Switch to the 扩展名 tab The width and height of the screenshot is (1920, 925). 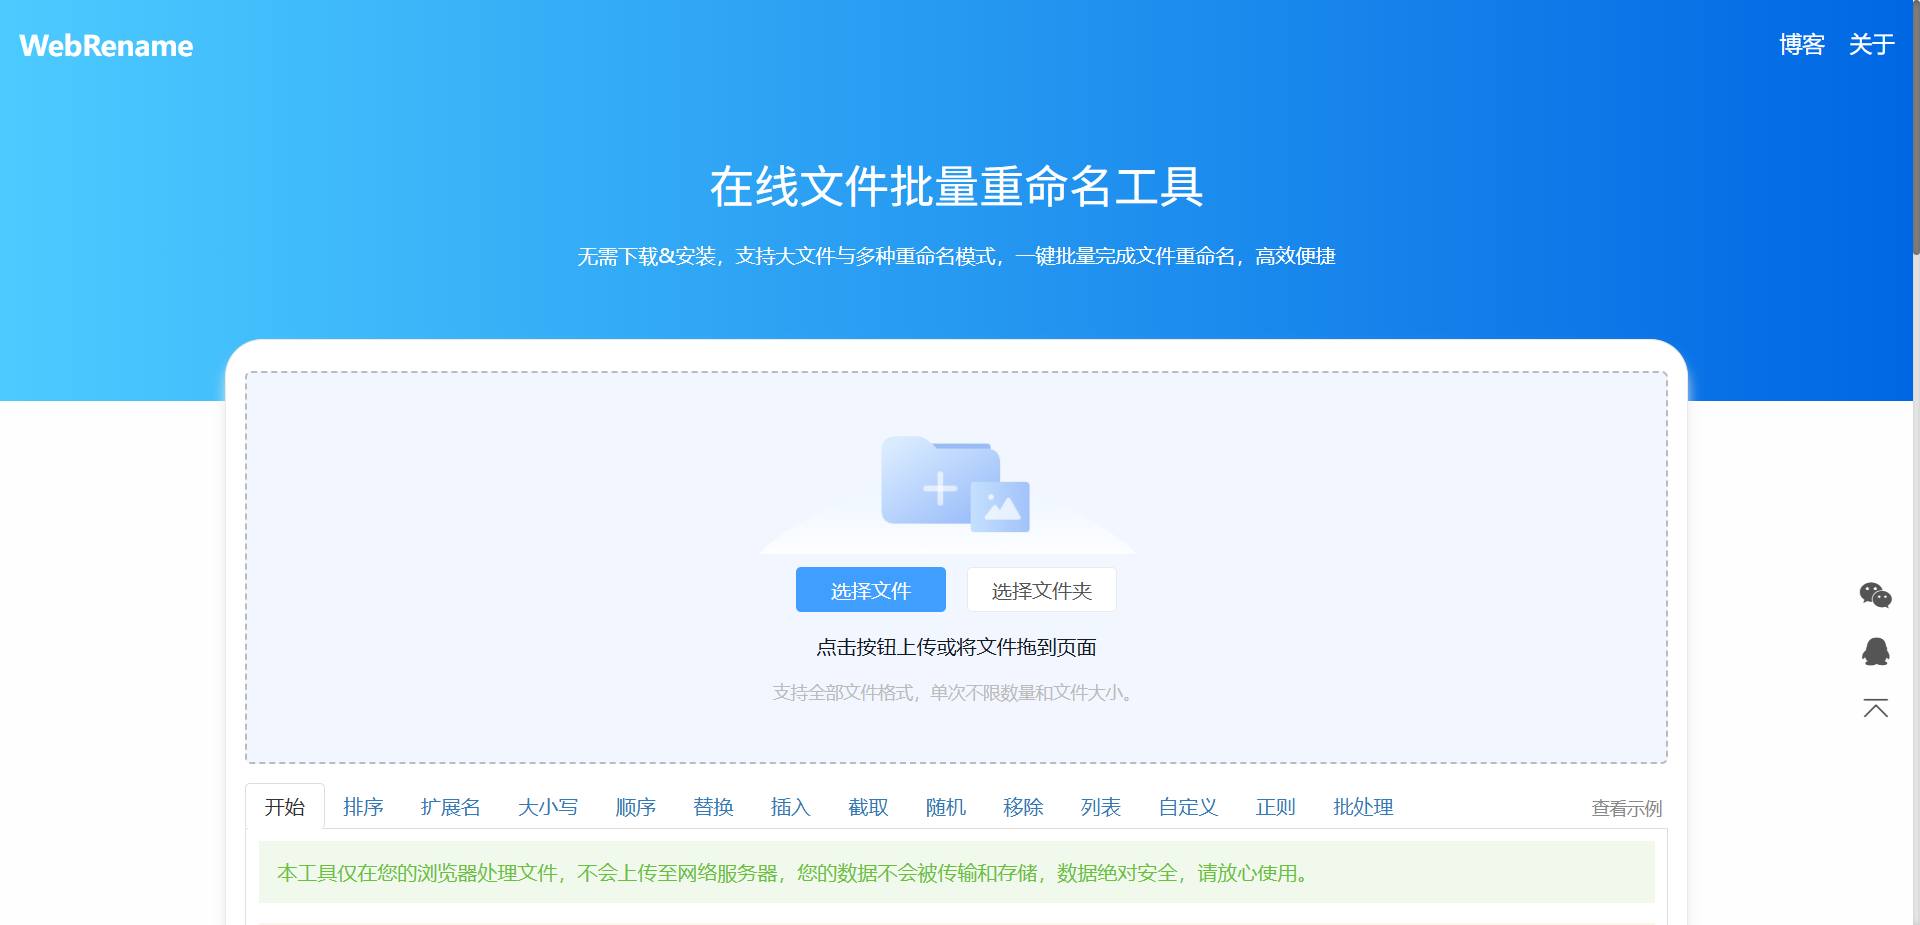(450, 807)
